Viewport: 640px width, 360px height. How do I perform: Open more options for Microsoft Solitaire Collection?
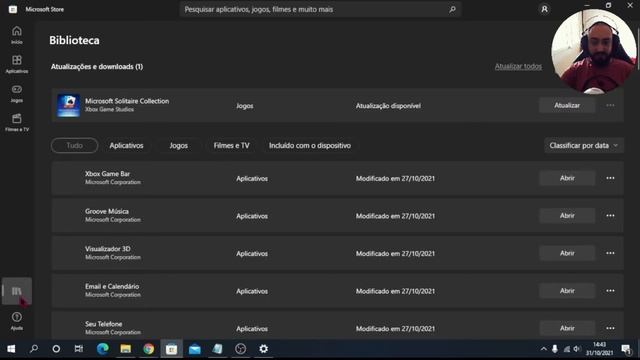610,105
